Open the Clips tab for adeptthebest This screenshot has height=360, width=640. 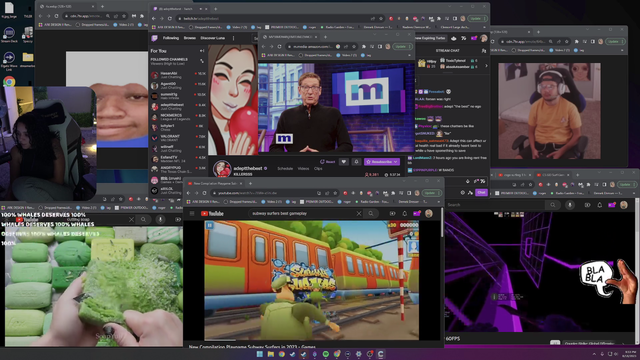coord(318,169)
